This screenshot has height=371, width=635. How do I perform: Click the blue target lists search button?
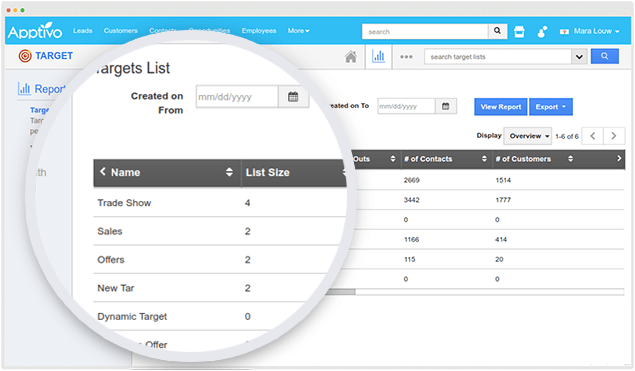[x=604, y=56]
